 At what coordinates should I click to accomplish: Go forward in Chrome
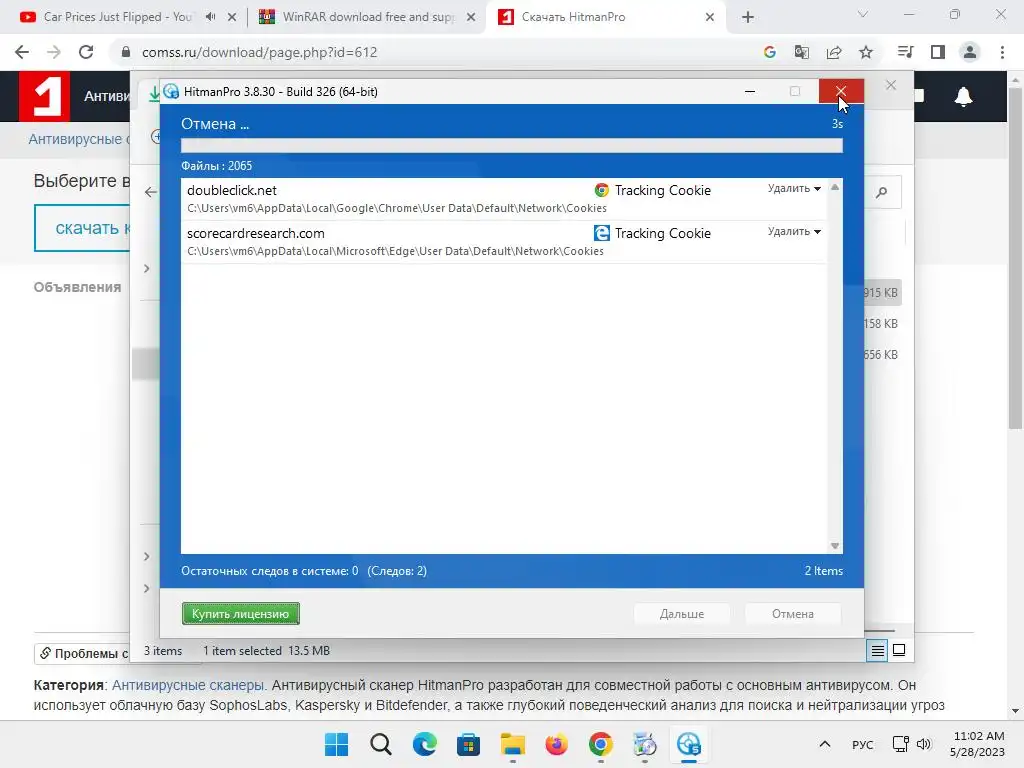tap(54, 52)
